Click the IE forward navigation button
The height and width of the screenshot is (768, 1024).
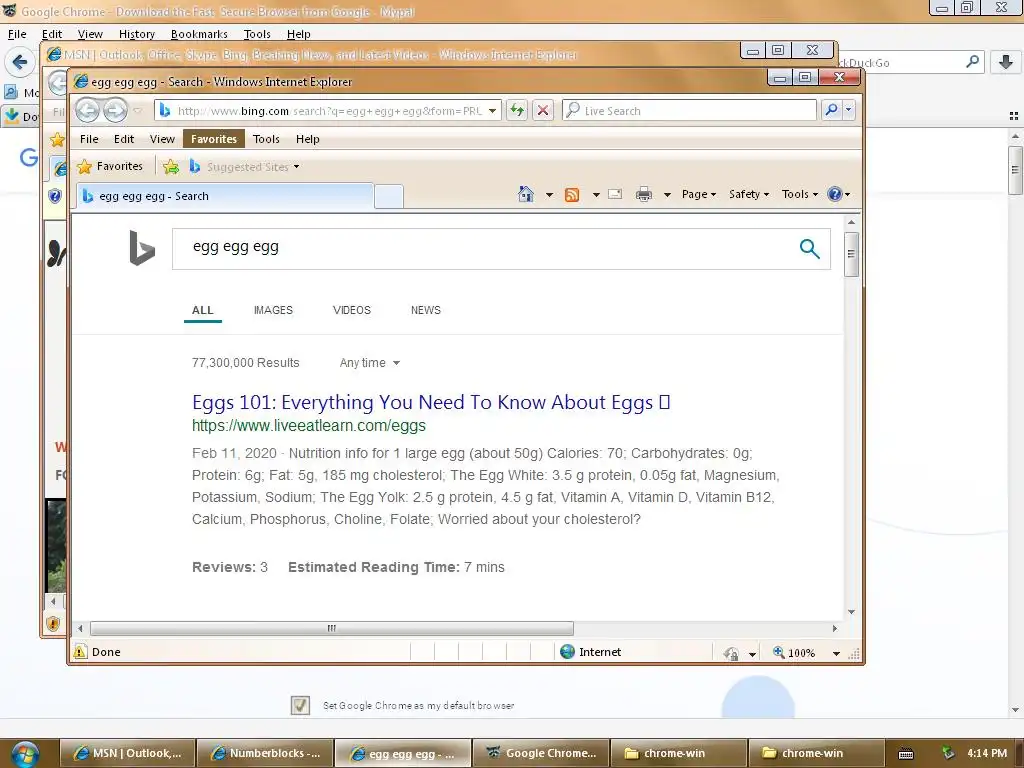[x=116, y=110]
